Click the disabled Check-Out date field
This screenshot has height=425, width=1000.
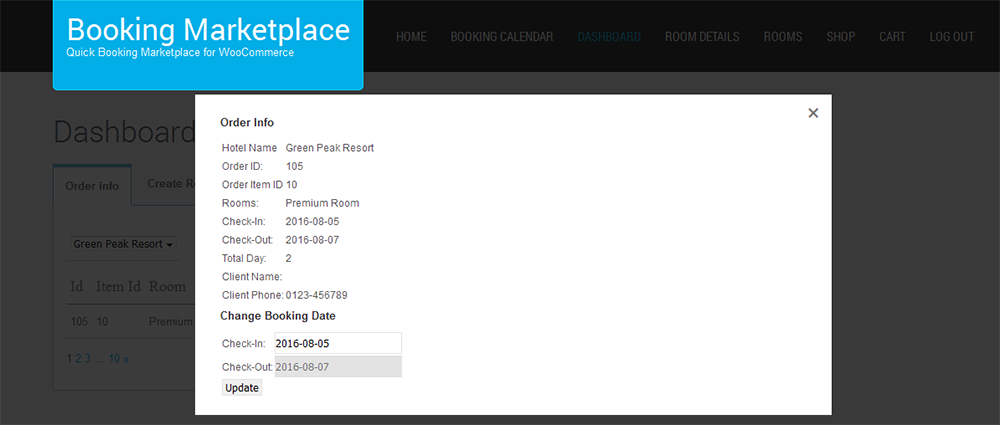[x=338, y=367]
